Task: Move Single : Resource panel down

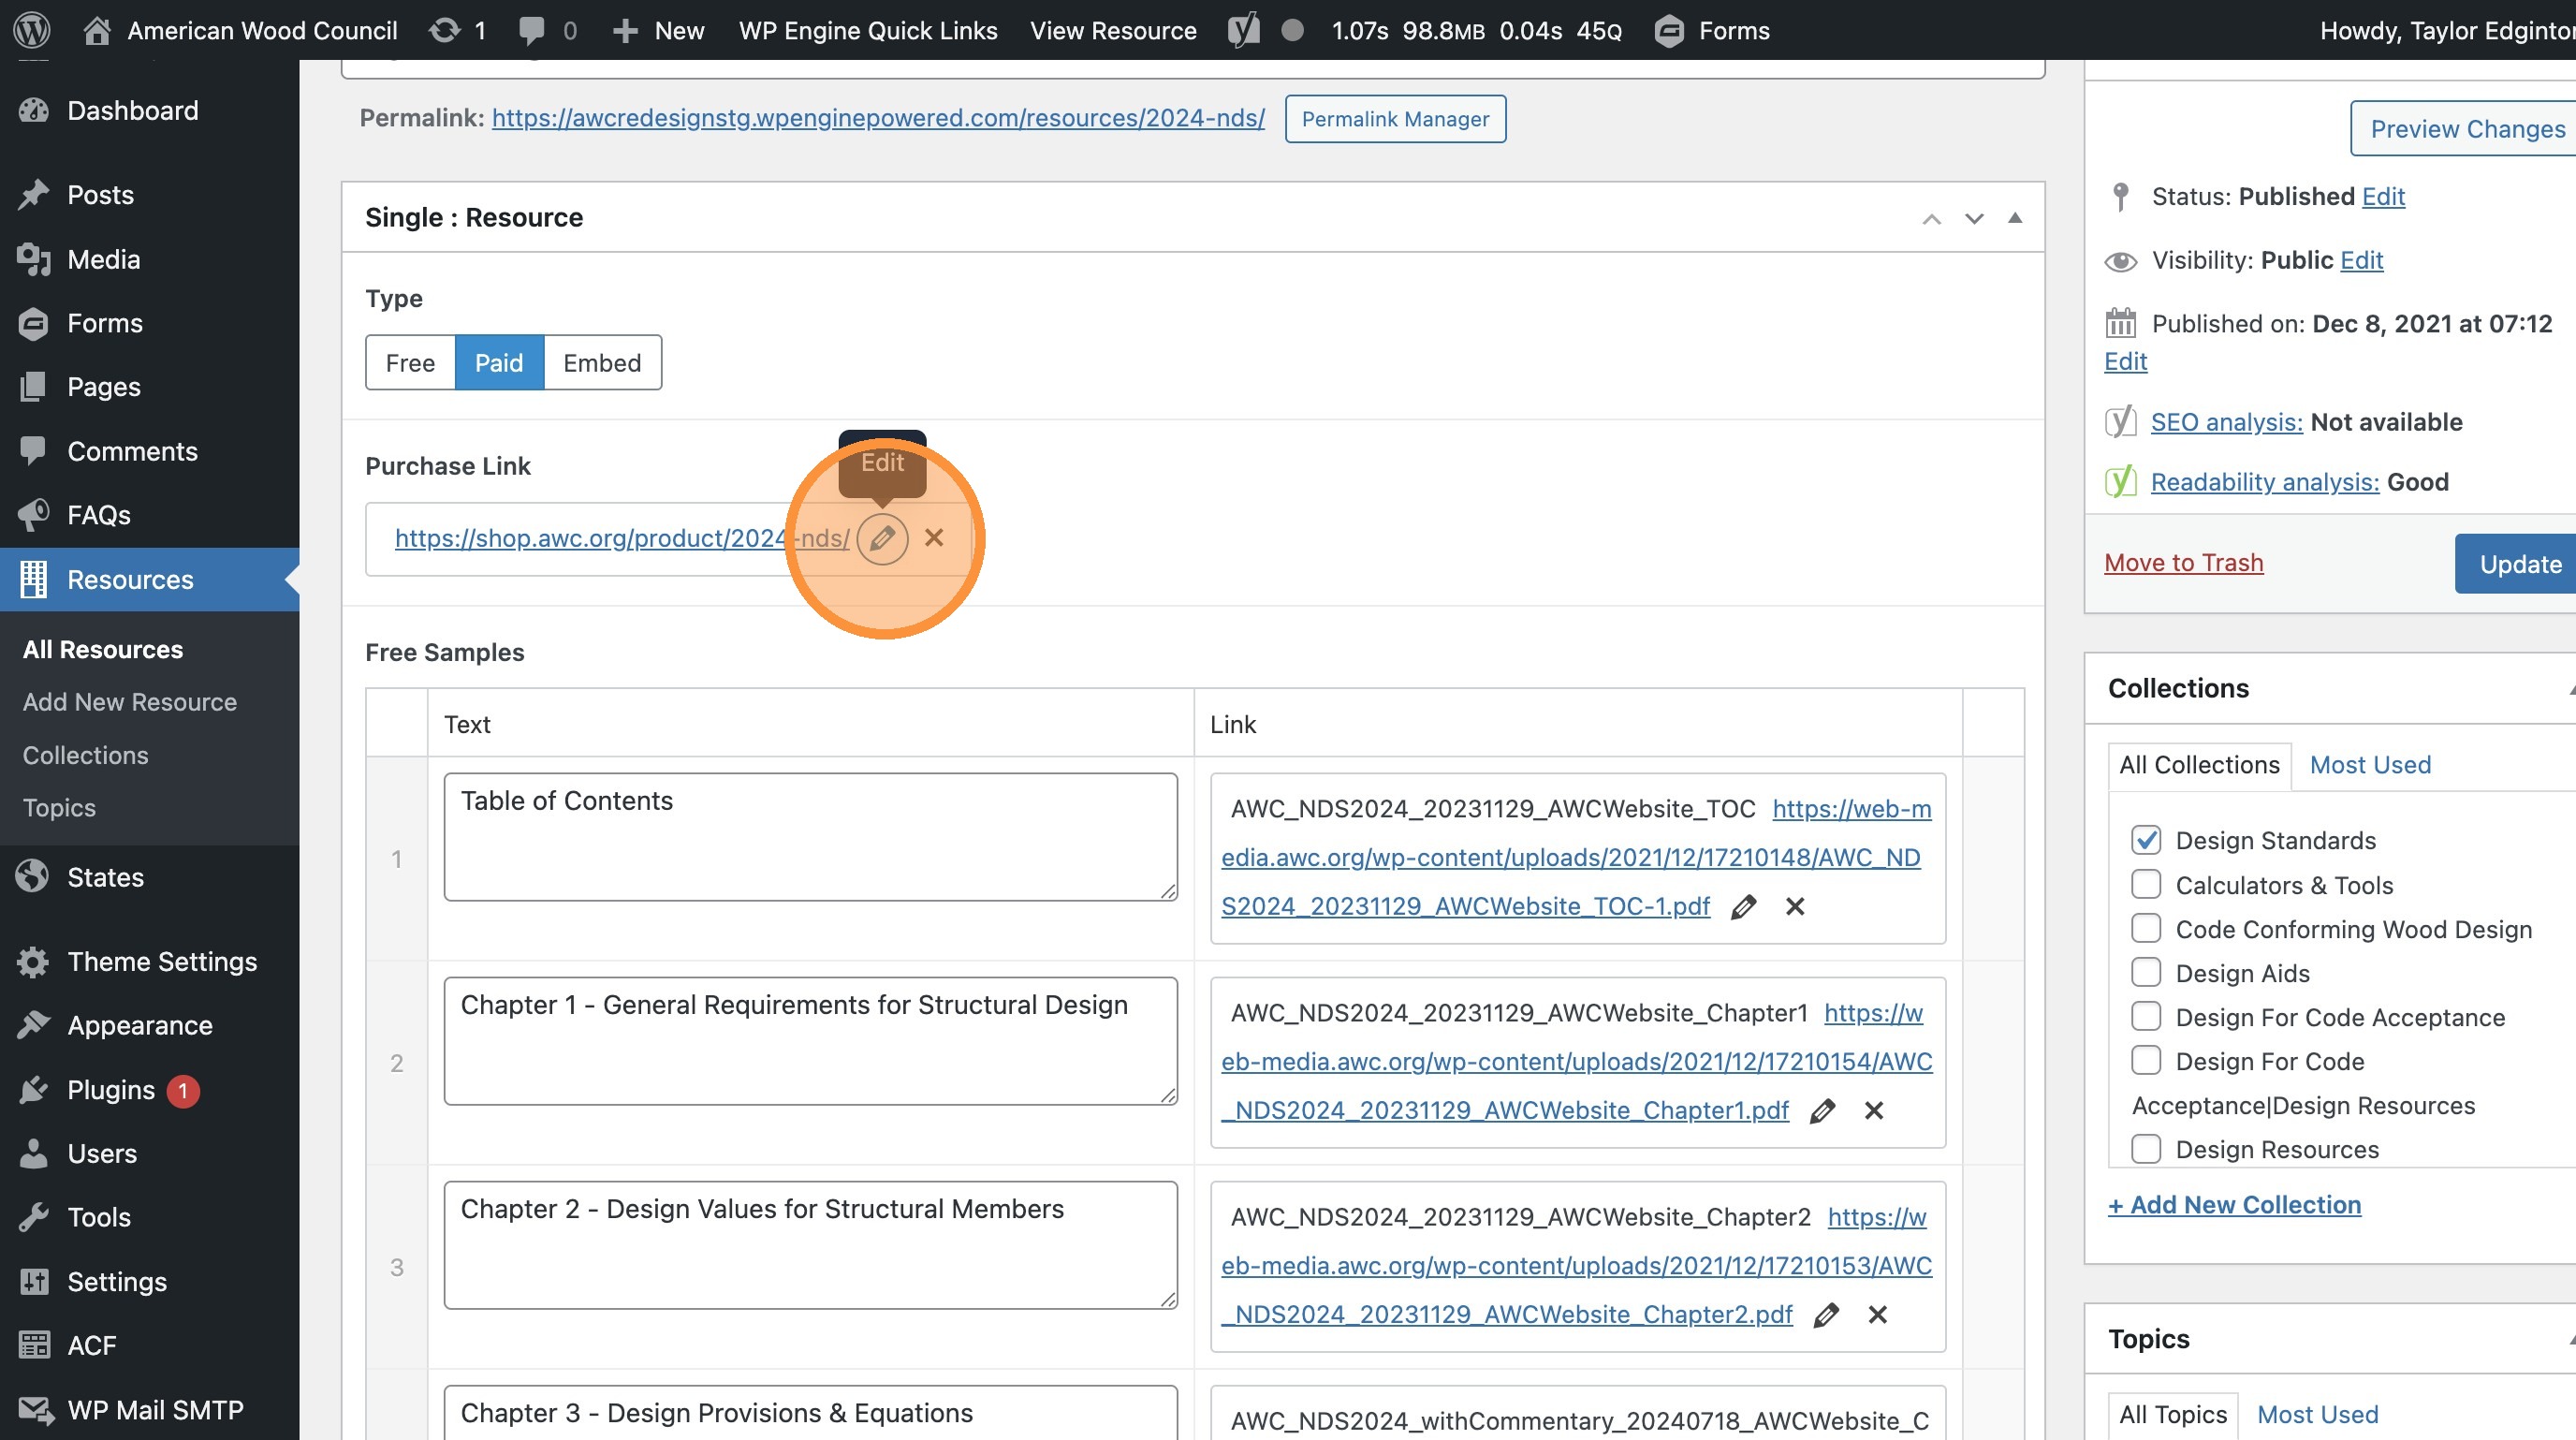Action: click(1973, 218)
